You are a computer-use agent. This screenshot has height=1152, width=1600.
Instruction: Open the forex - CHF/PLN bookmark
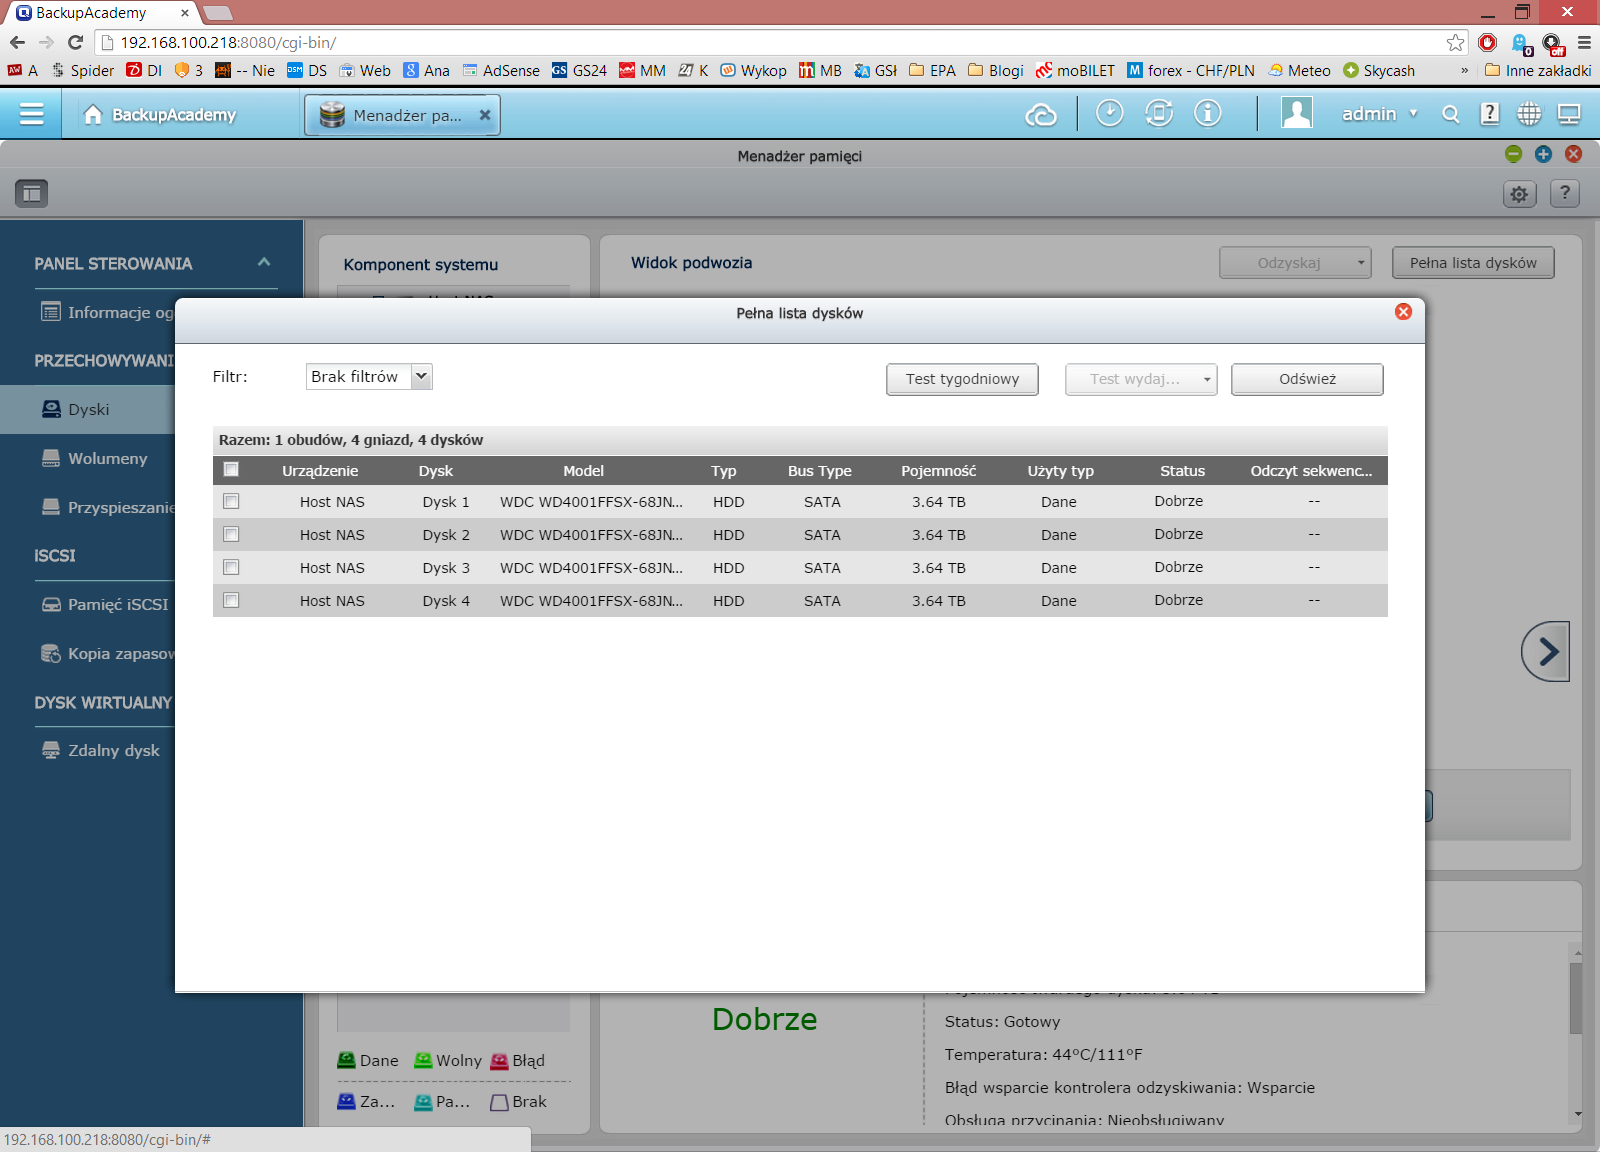coord(1190,70)
